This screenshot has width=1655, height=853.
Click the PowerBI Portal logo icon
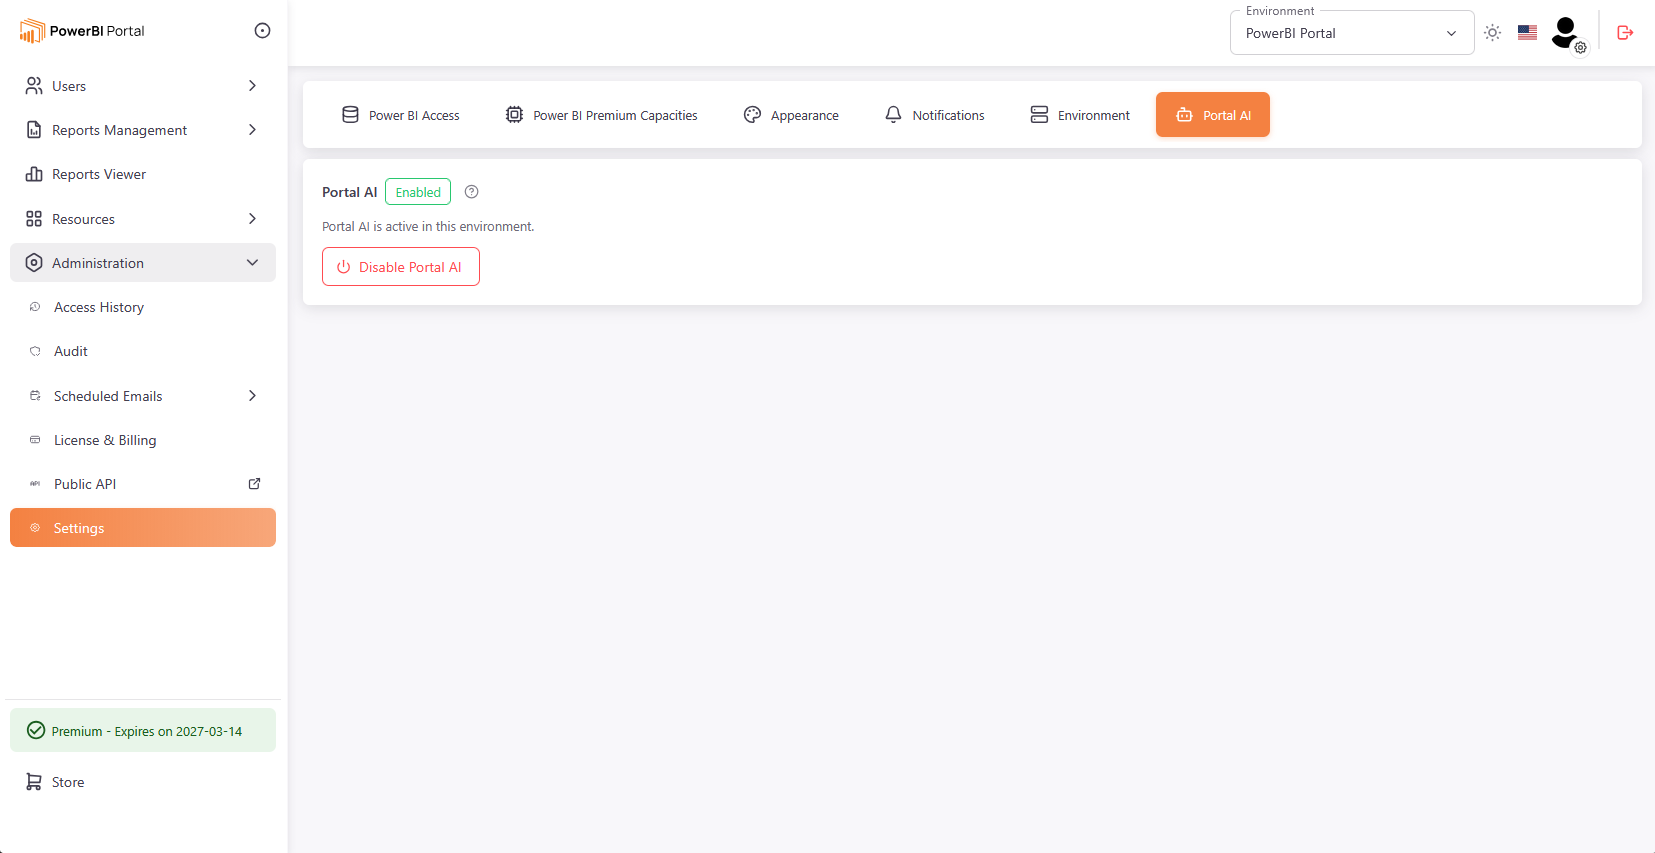32,31
